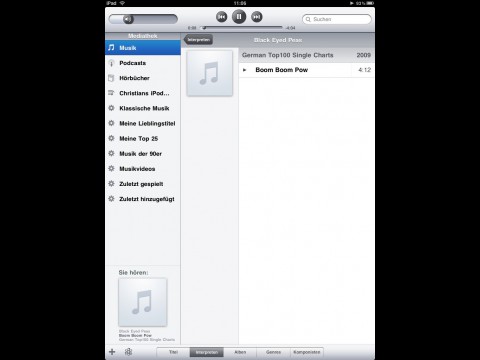The height and width of the screenshot is (360, 480).
Task: Click the remaining time -4:04 label
Action: click(x=290, y=28)
